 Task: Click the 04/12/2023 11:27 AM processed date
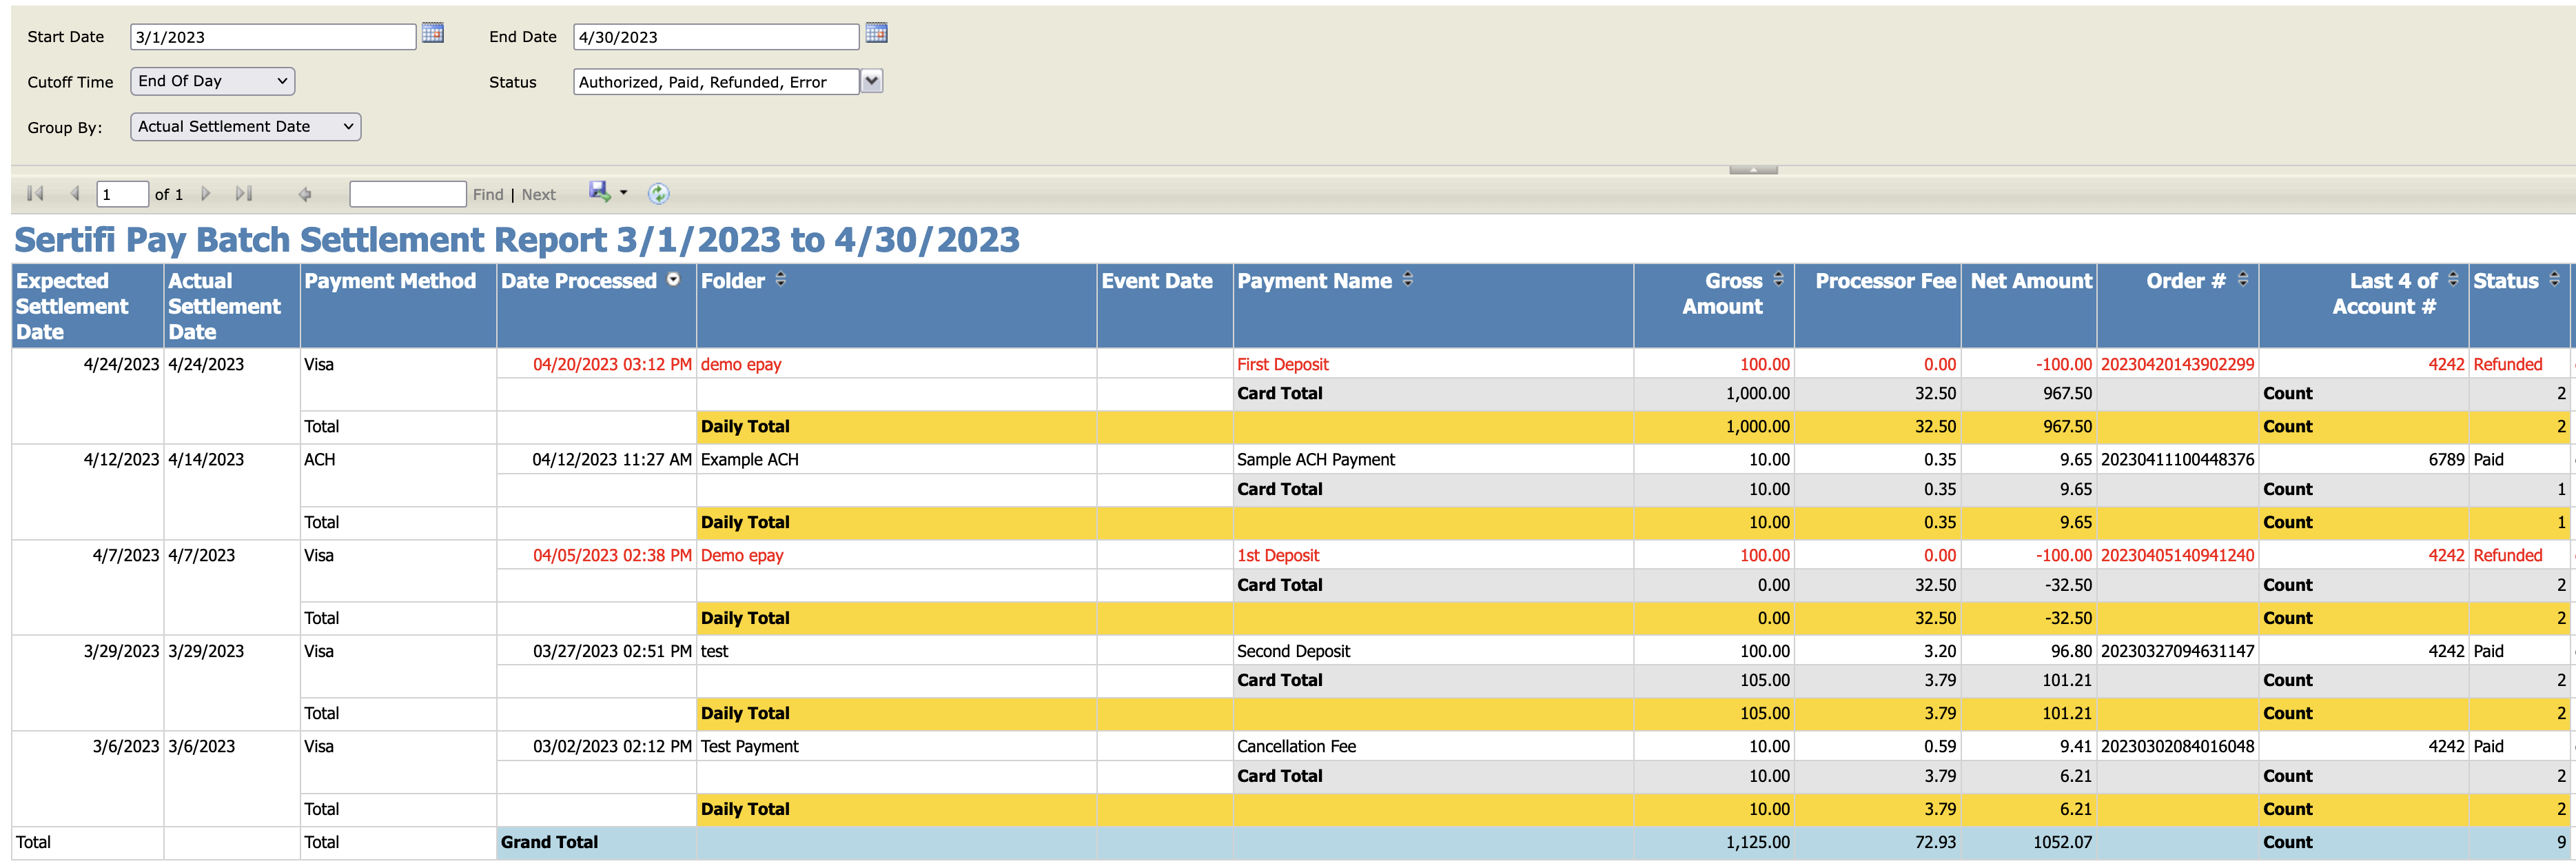click(612, 460)
